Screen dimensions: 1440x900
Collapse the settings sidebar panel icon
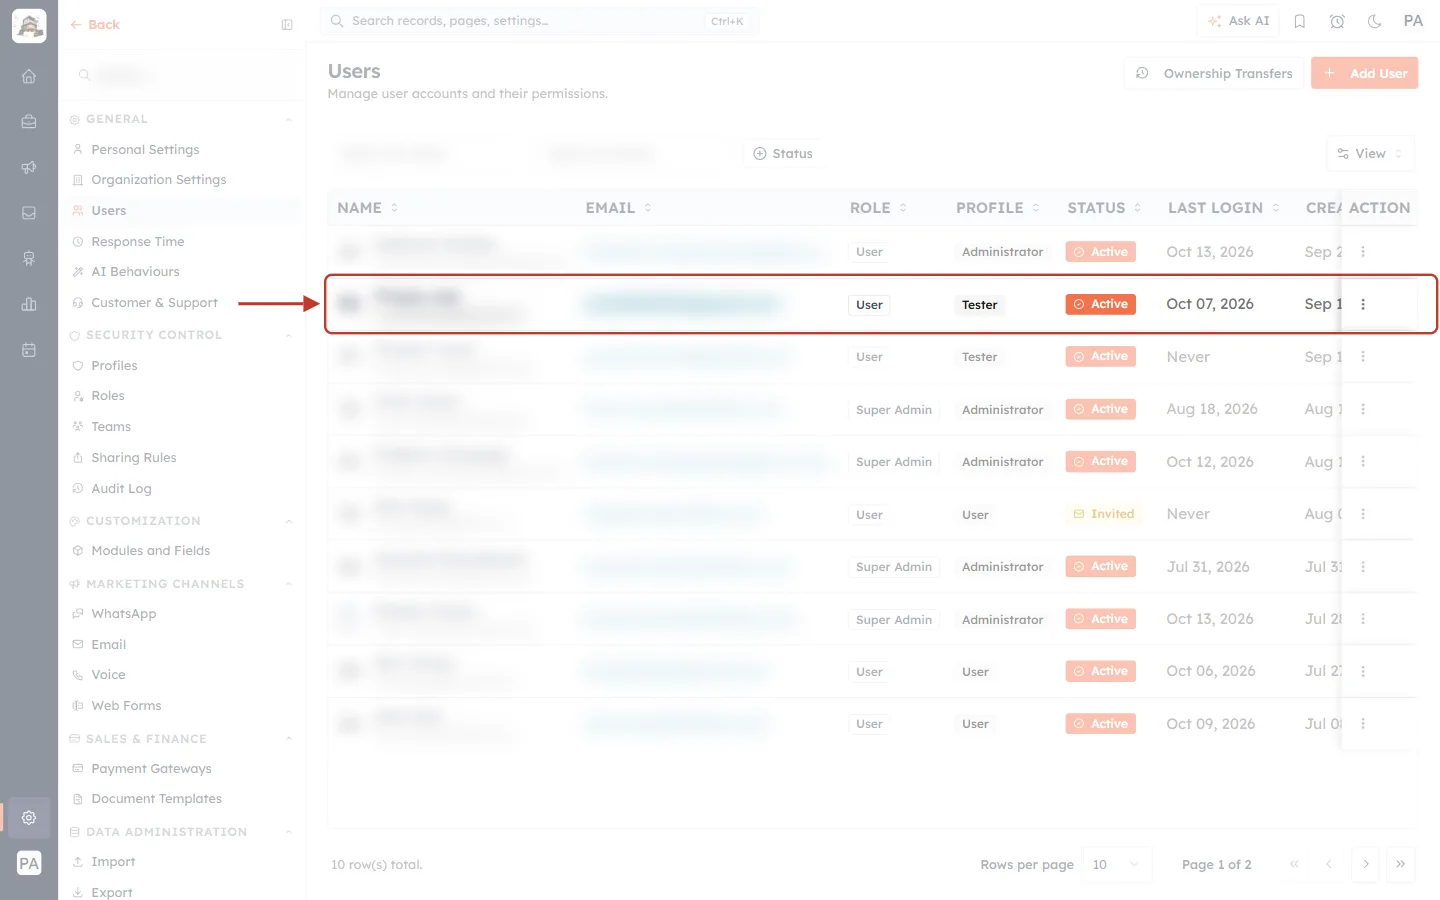pyautogui.click(x=287, y=25)
